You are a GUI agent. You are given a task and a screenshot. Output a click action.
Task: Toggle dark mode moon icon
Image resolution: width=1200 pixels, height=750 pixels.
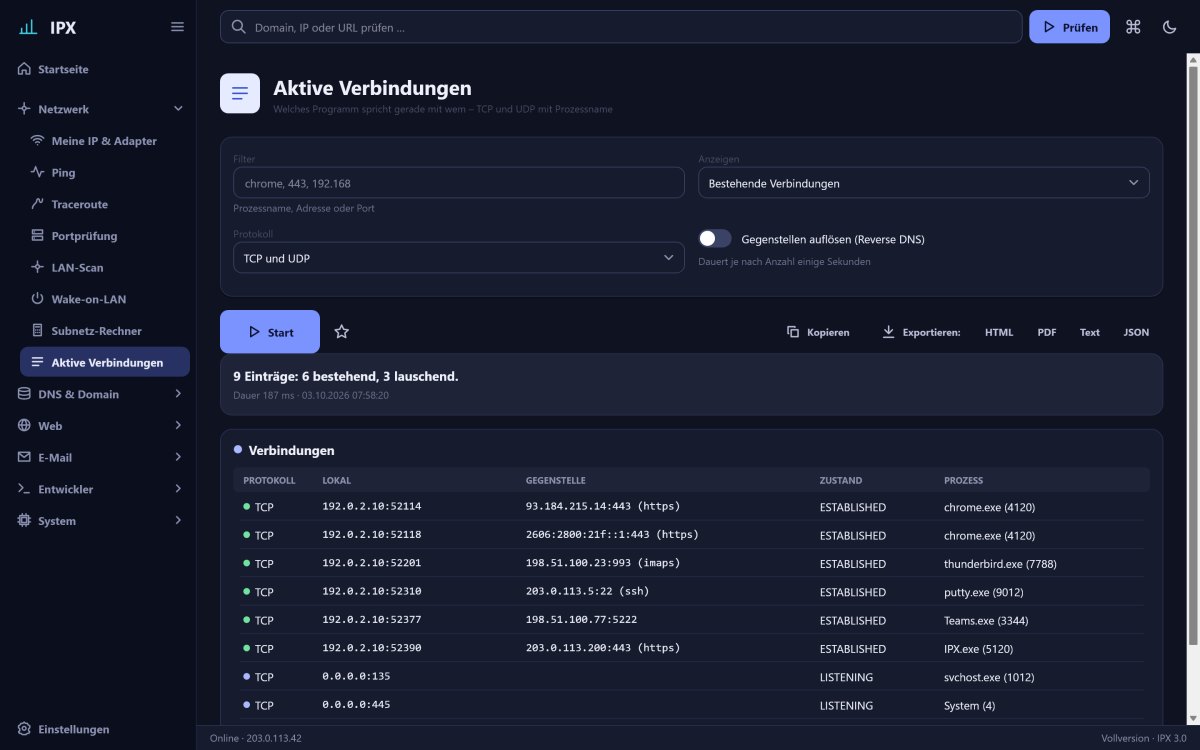point(1170,27)
